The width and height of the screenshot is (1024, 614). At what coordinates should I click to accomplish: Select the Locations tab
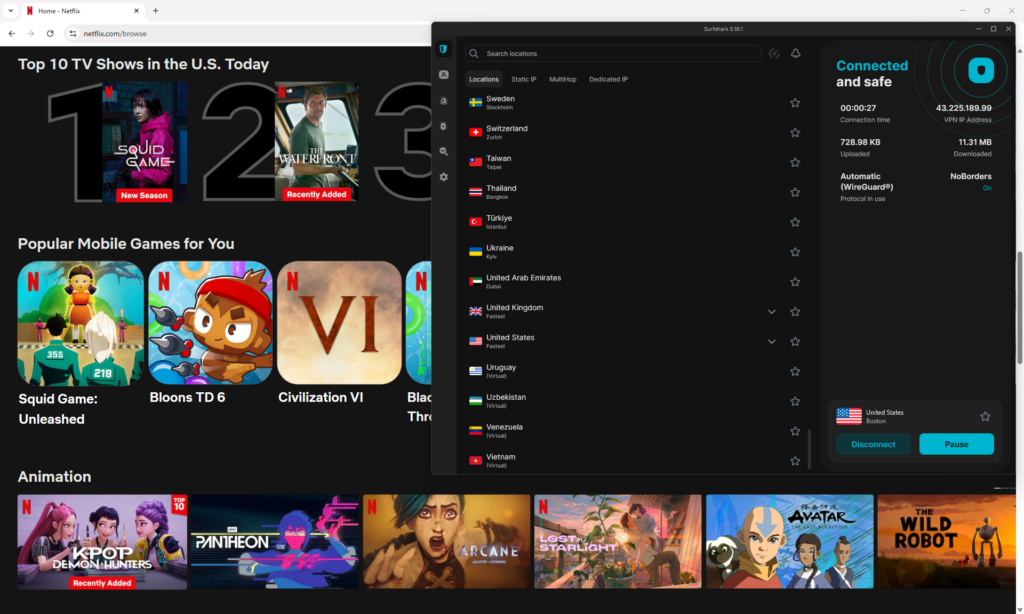click(x=484, y=79)
